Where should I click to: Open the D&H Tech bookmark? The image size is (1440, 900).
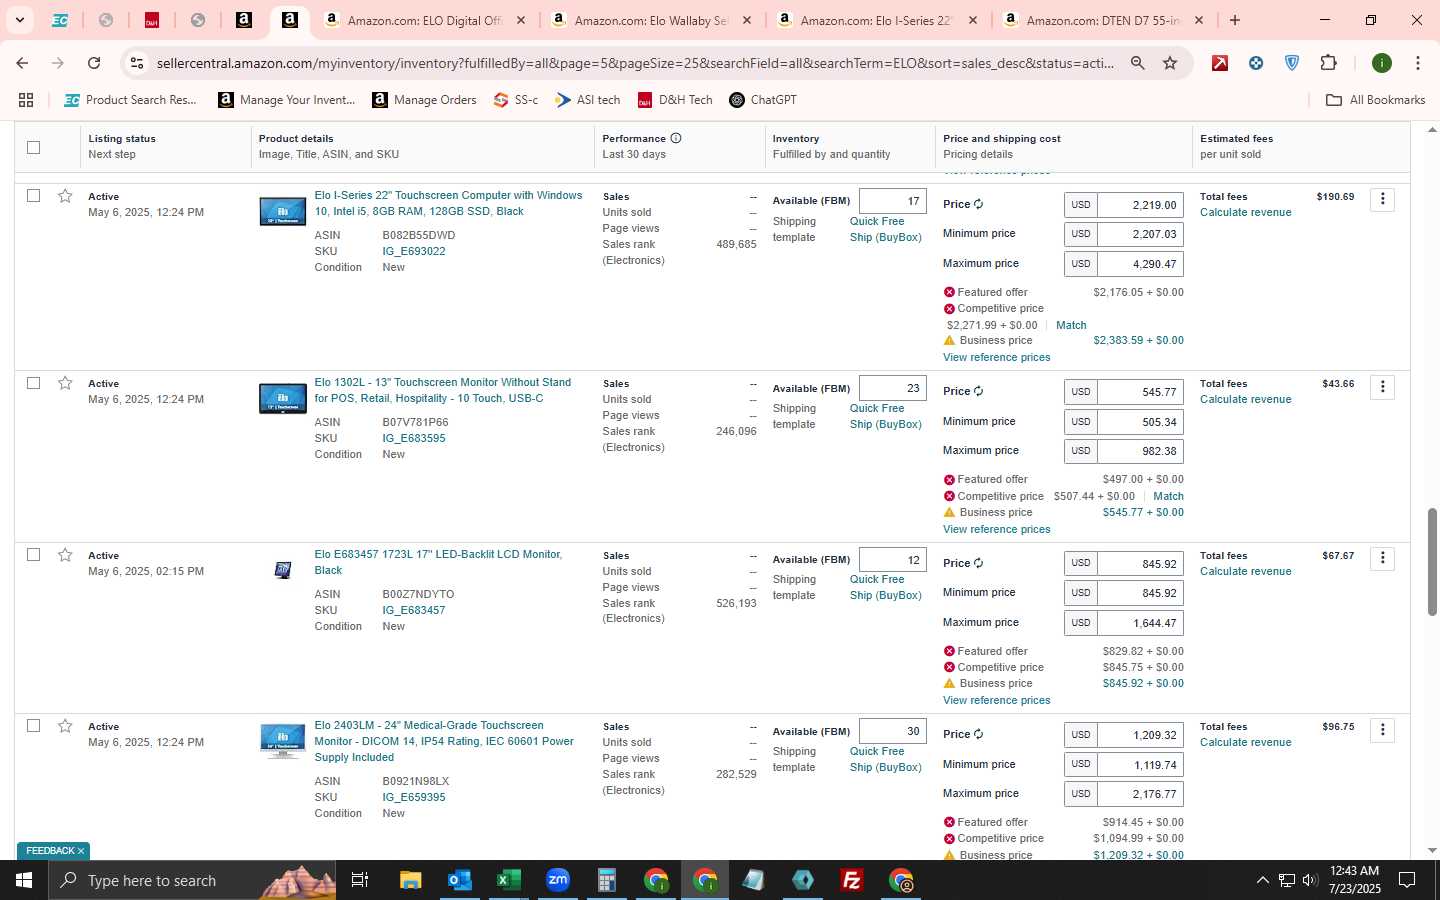point(675,100)
